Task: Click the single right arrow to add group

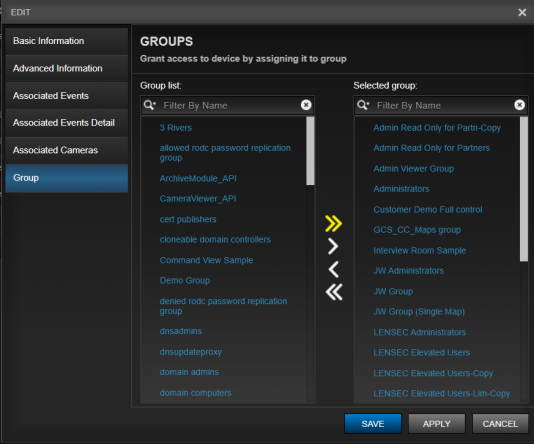Action: pos(333,246)
